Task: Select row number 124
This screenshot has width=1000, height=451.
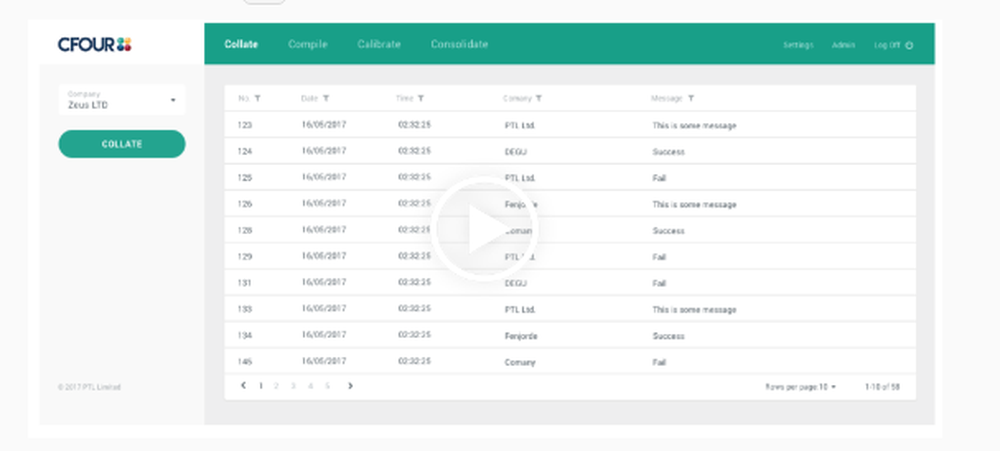Action: (x=570, y=151)
